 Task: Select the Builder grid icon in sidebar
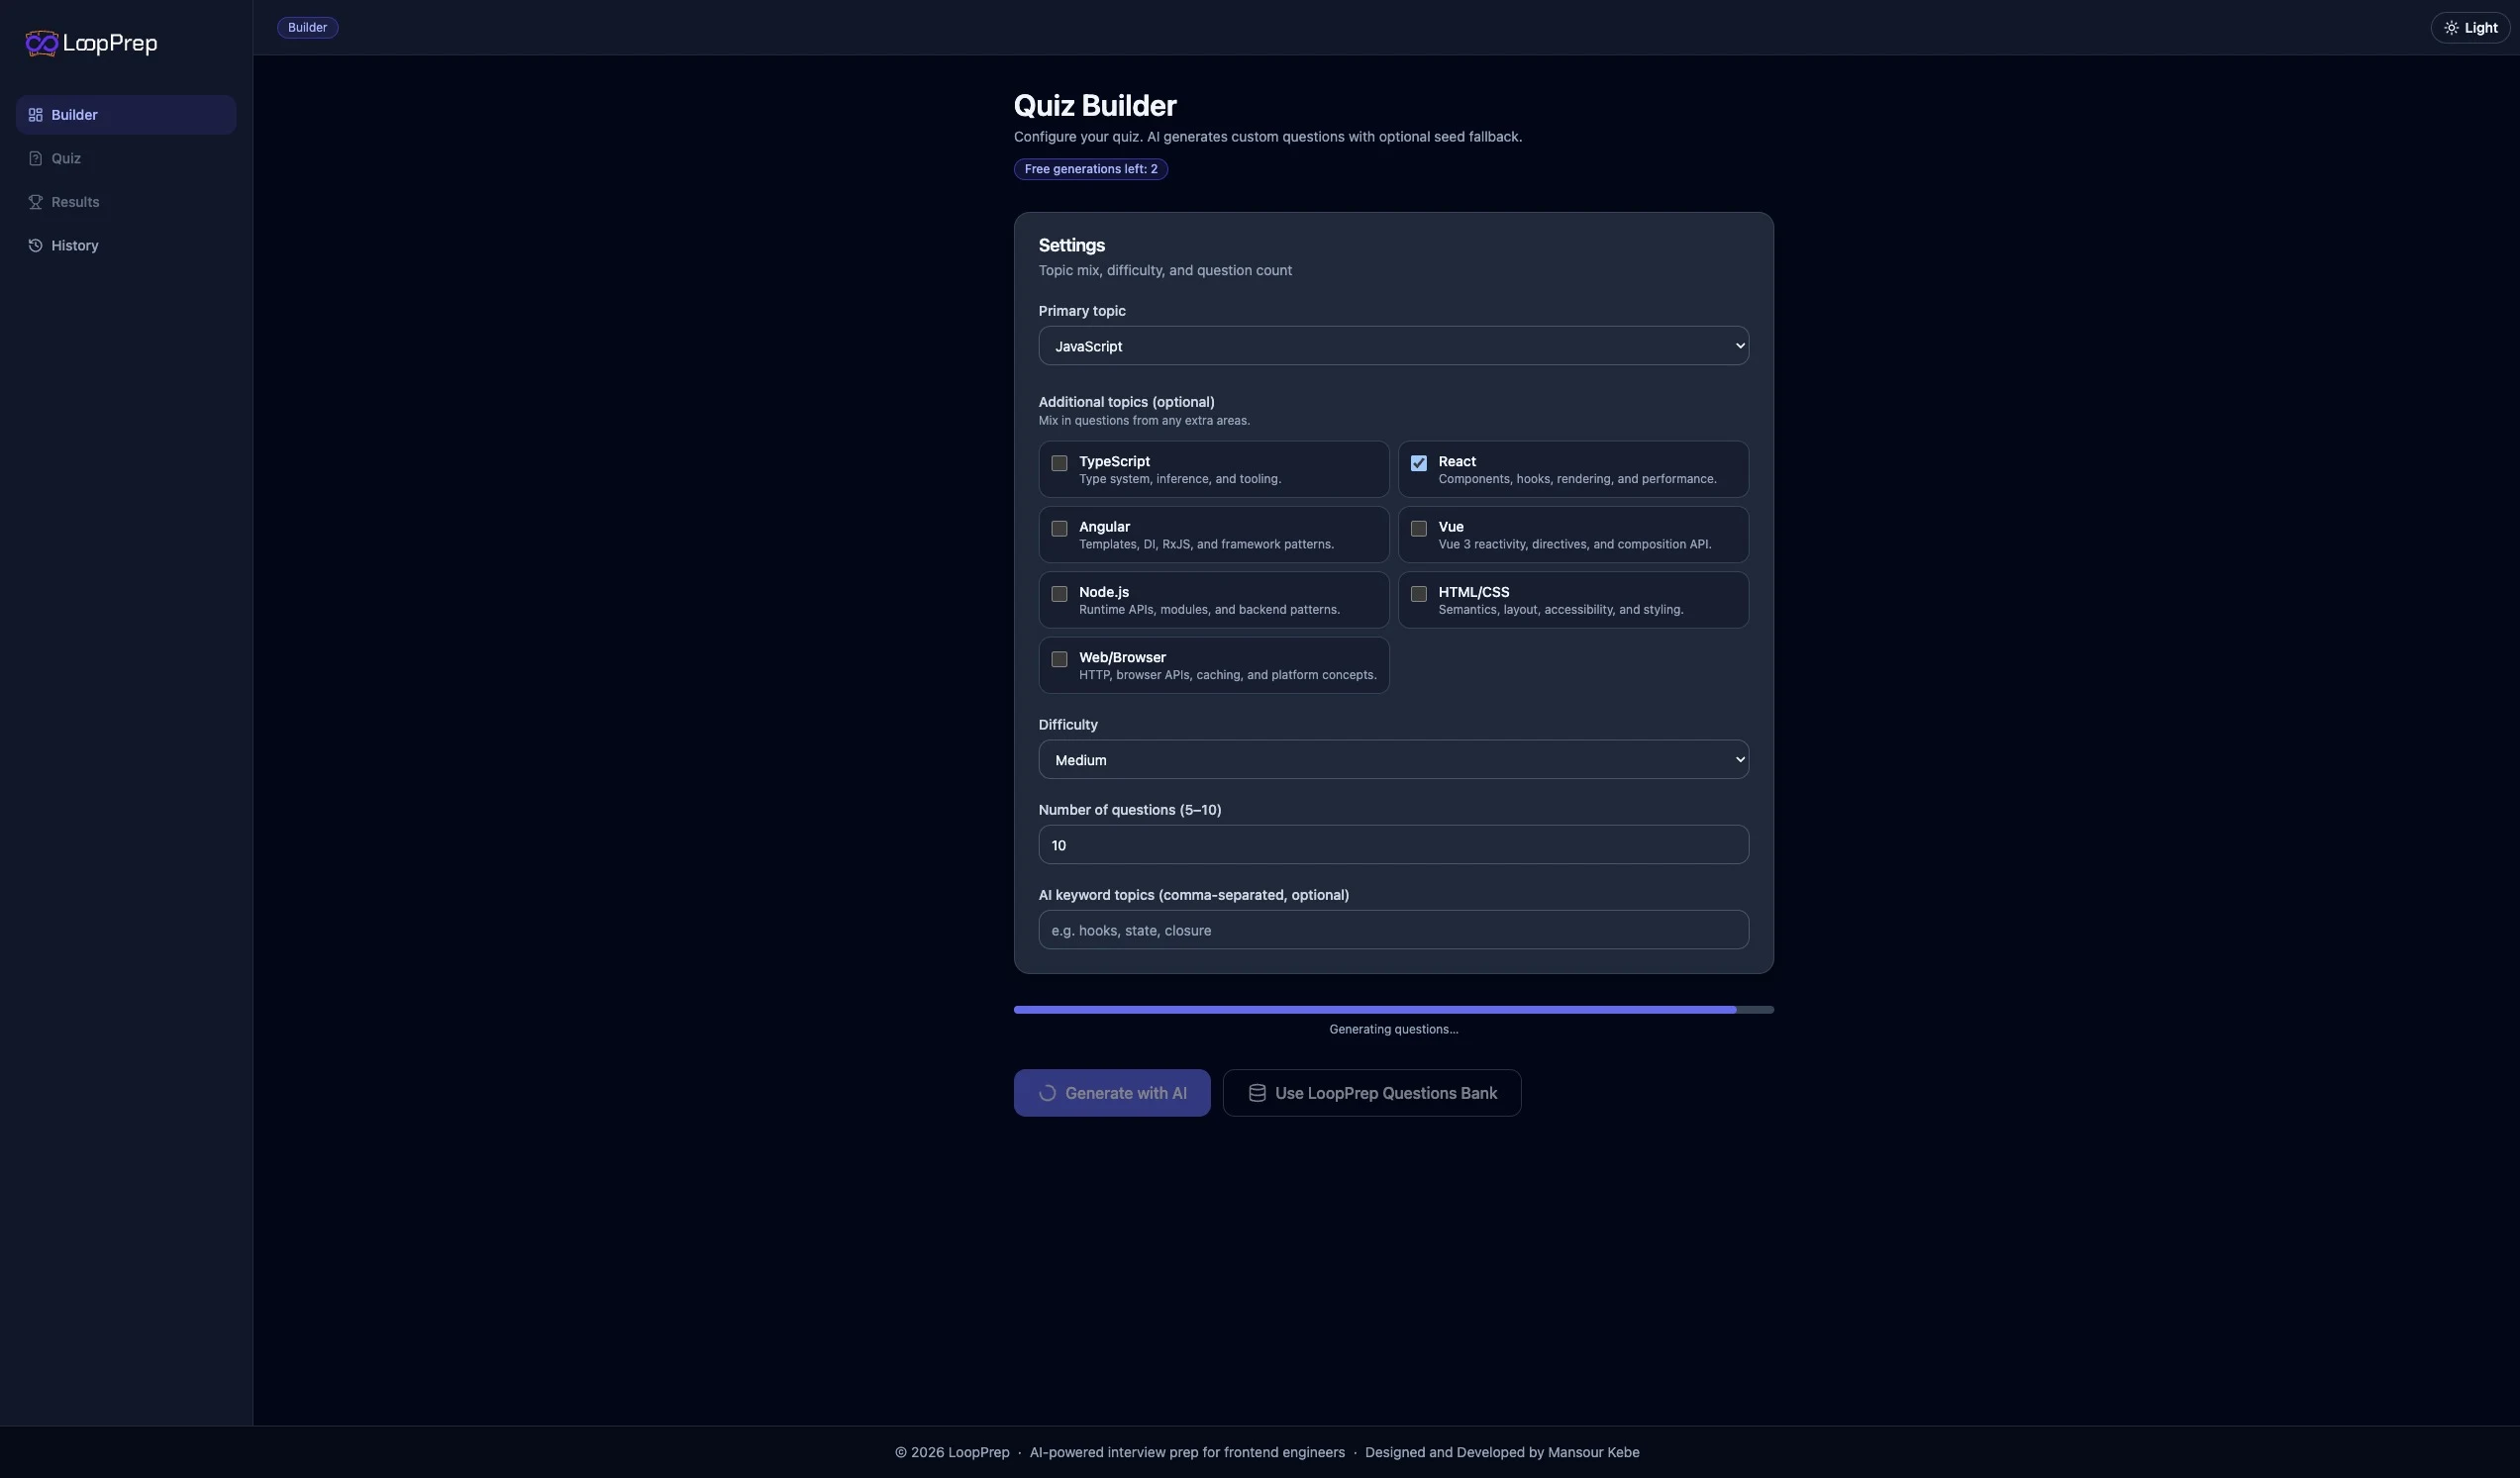coord(36,114)
